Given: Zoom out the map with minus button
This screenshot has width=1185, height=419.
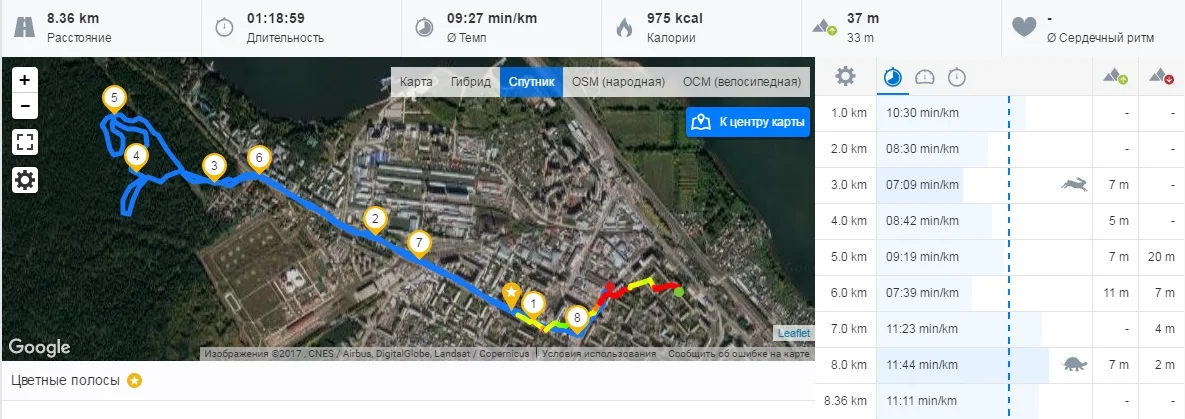Looking at the screenshot, I should click(25, 106).
